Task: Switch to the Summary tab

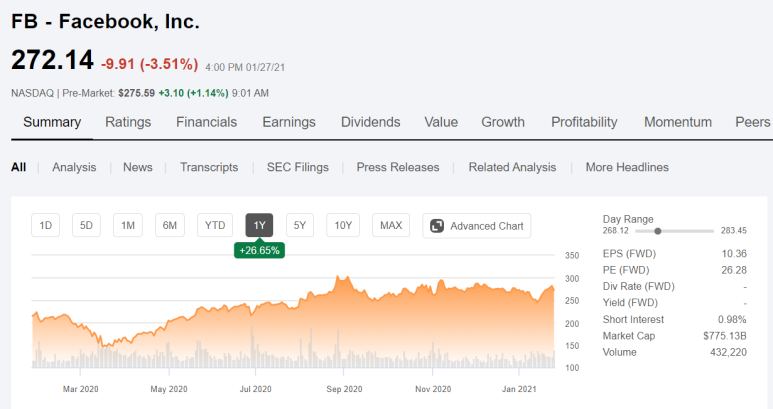Action: 52,122
